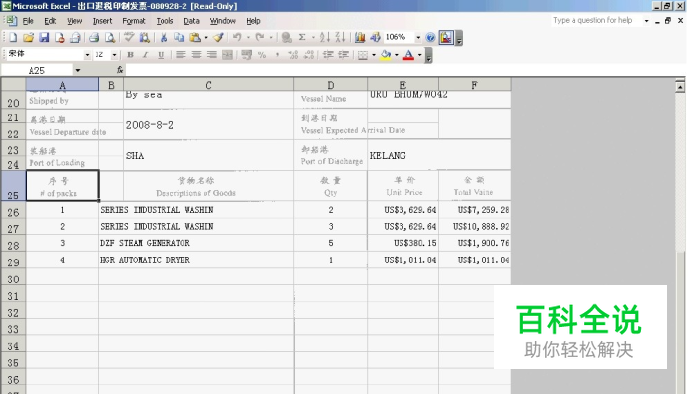Screen dimensions: 692x394
Task: Align cell text left
Action: point(181,55)
